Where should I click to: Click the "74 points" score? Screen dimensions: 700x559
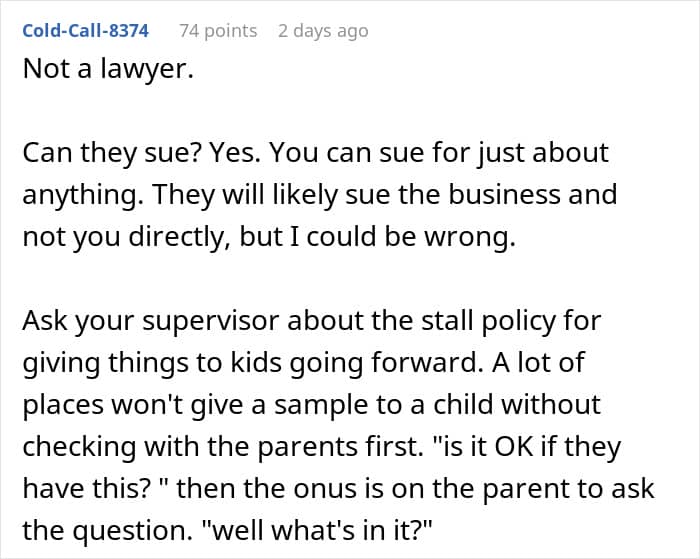click(x=217, y=31)
